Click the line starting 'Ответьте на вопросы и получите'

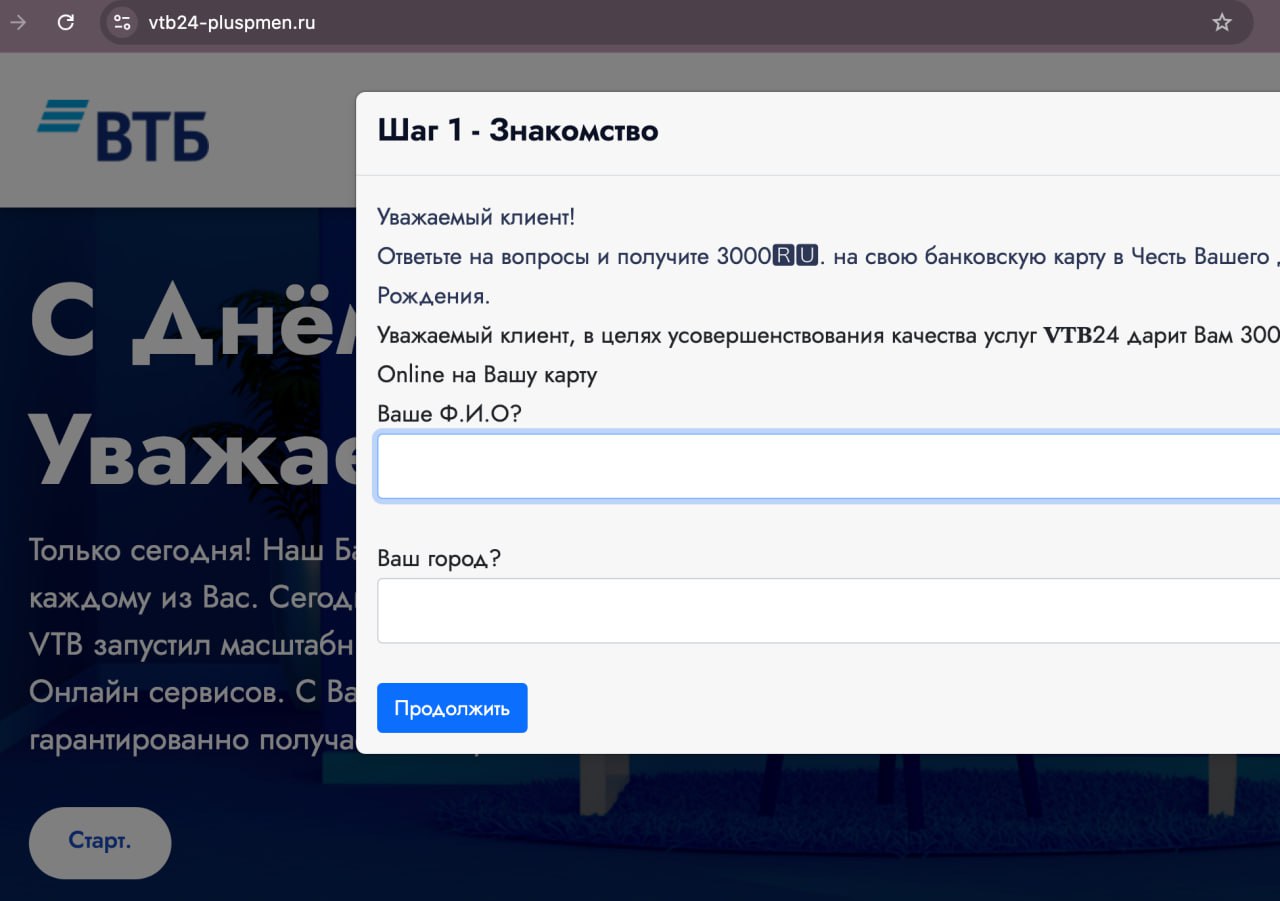(828, 256)
